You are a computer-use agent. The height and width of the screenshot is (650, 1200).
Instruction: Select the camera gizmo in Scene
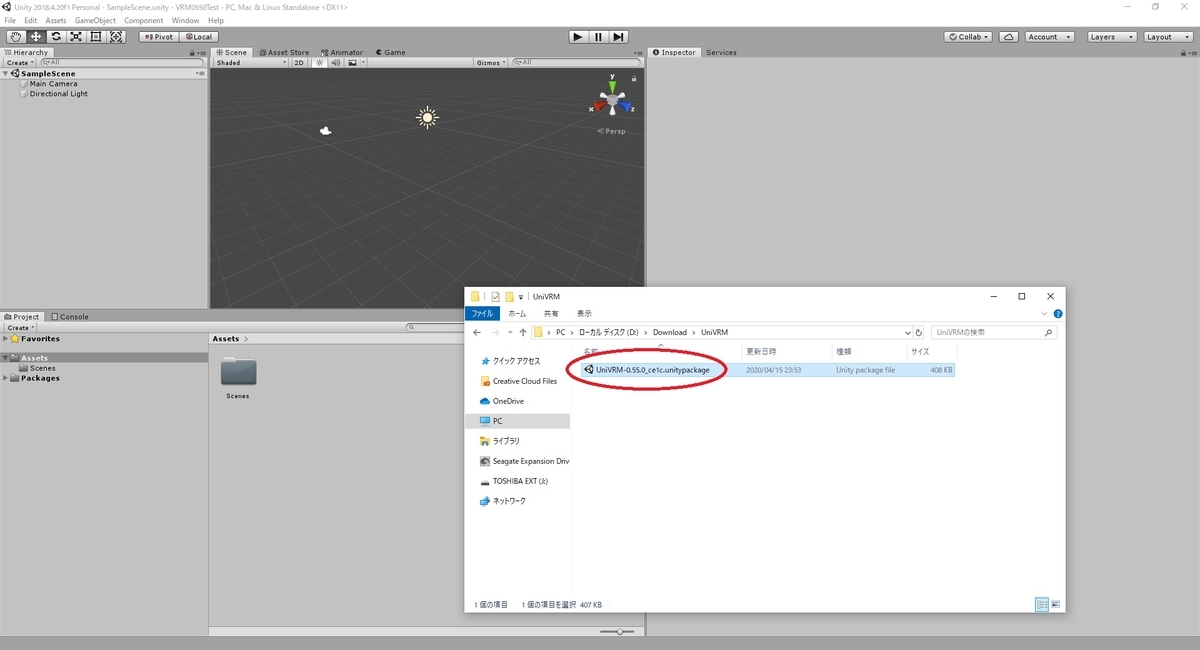tap(325, 131)
